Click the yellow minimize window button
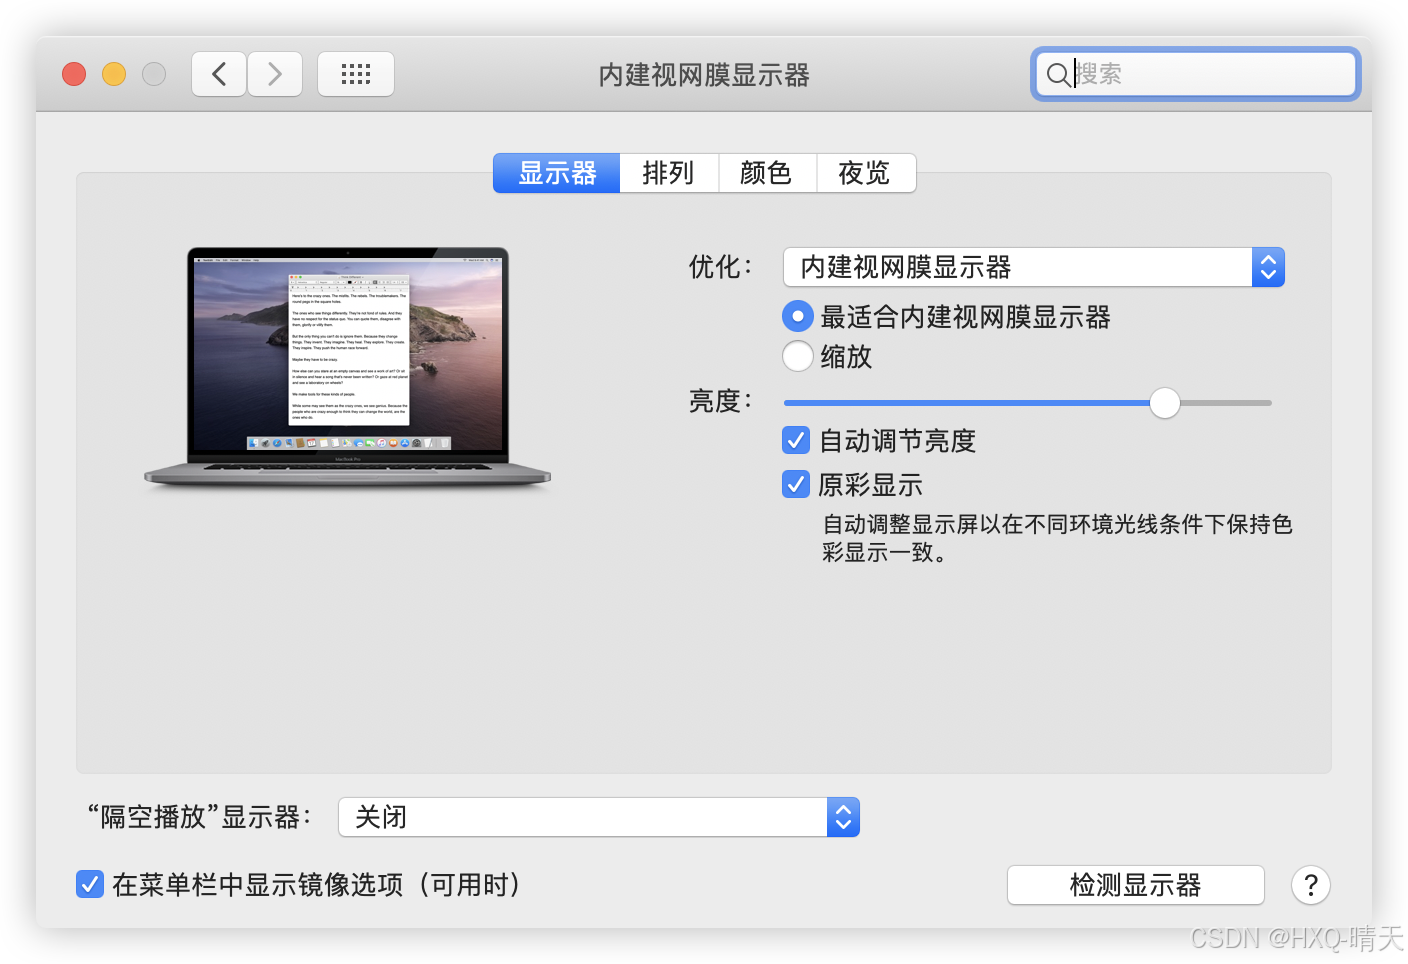Image resolution: width=1408 pixels, height=964 pixels. [x=114, y=74]
